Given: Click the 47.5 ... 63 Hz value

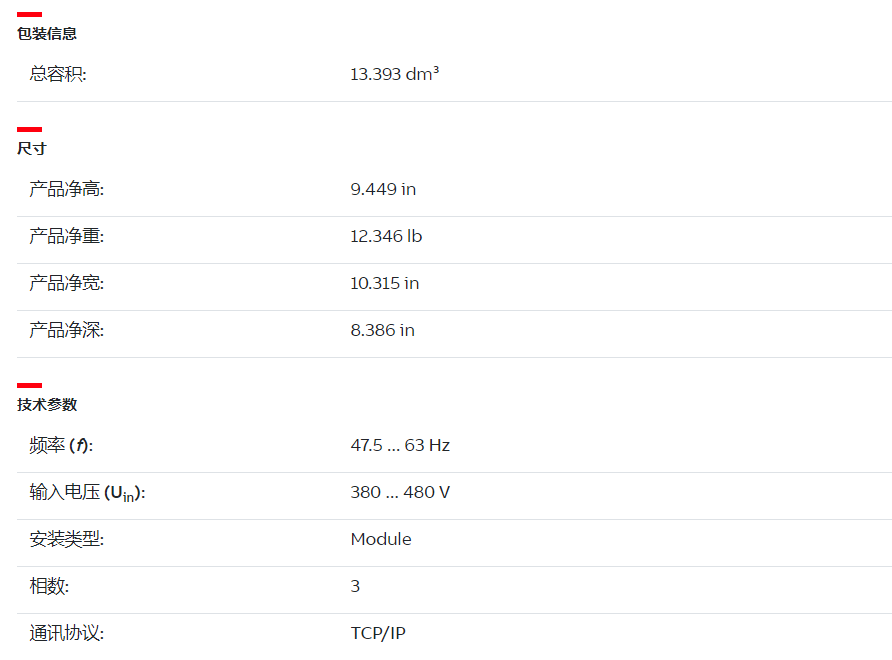Looking at the screenshot, I should coord(400,445).
